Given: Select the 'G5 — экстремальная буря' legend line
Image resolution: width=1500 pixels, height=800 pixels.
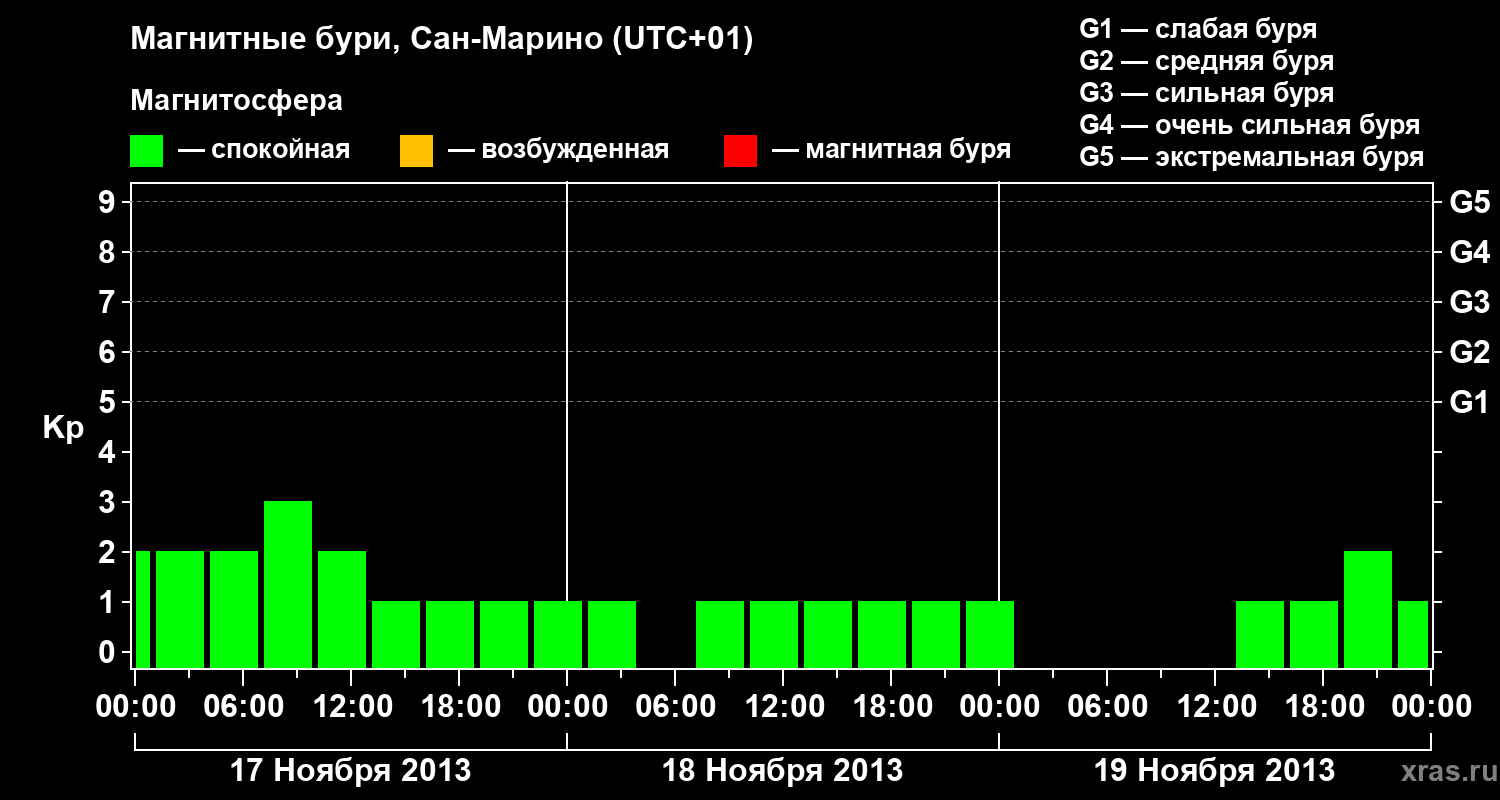Looking at the screenshot, I should click(1252, 157).
